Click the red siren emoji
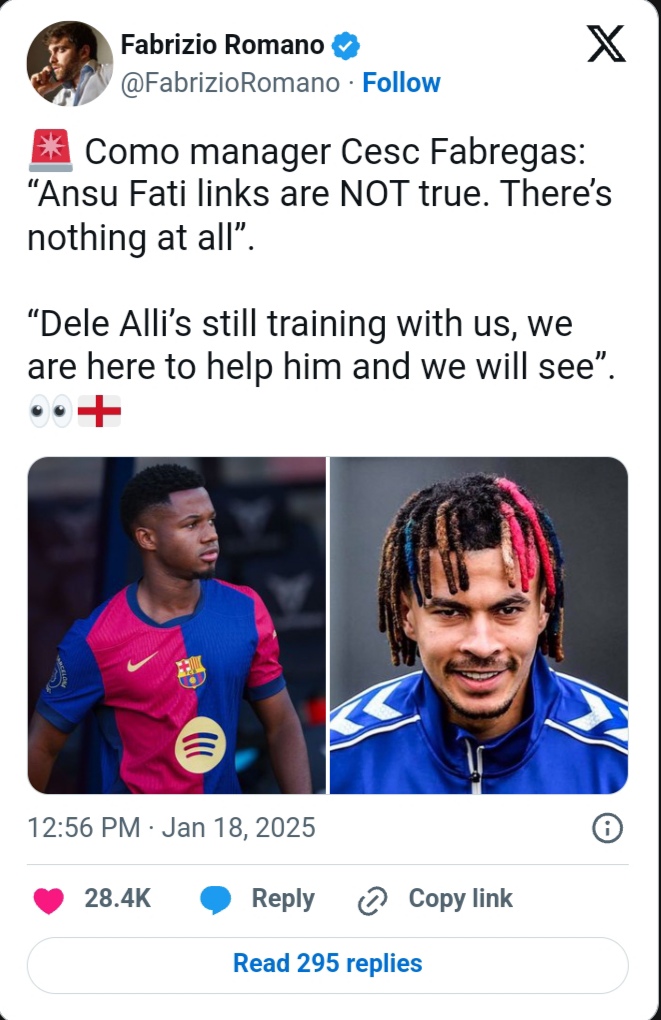The image size is (661, 1020). pyautogui.click(x=50, y=150)
